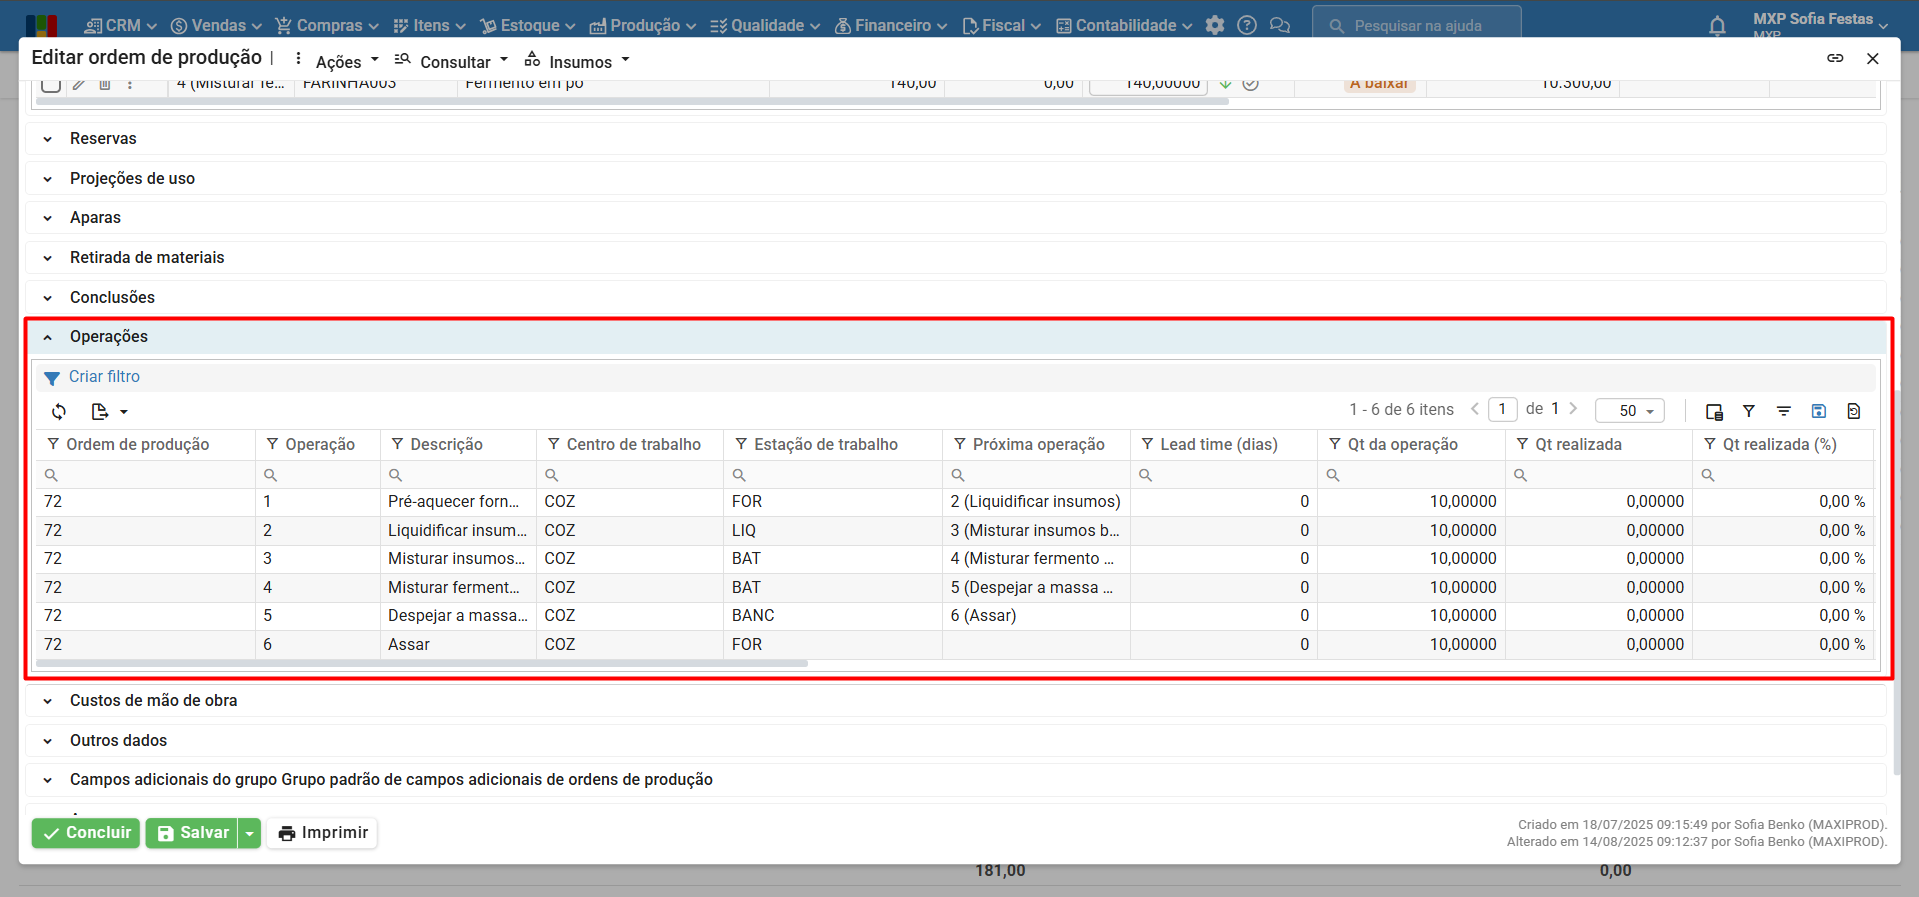This screenshot has width=1919, height=897.
Task: Open the settings gear in top bar
Action: 1215,26
